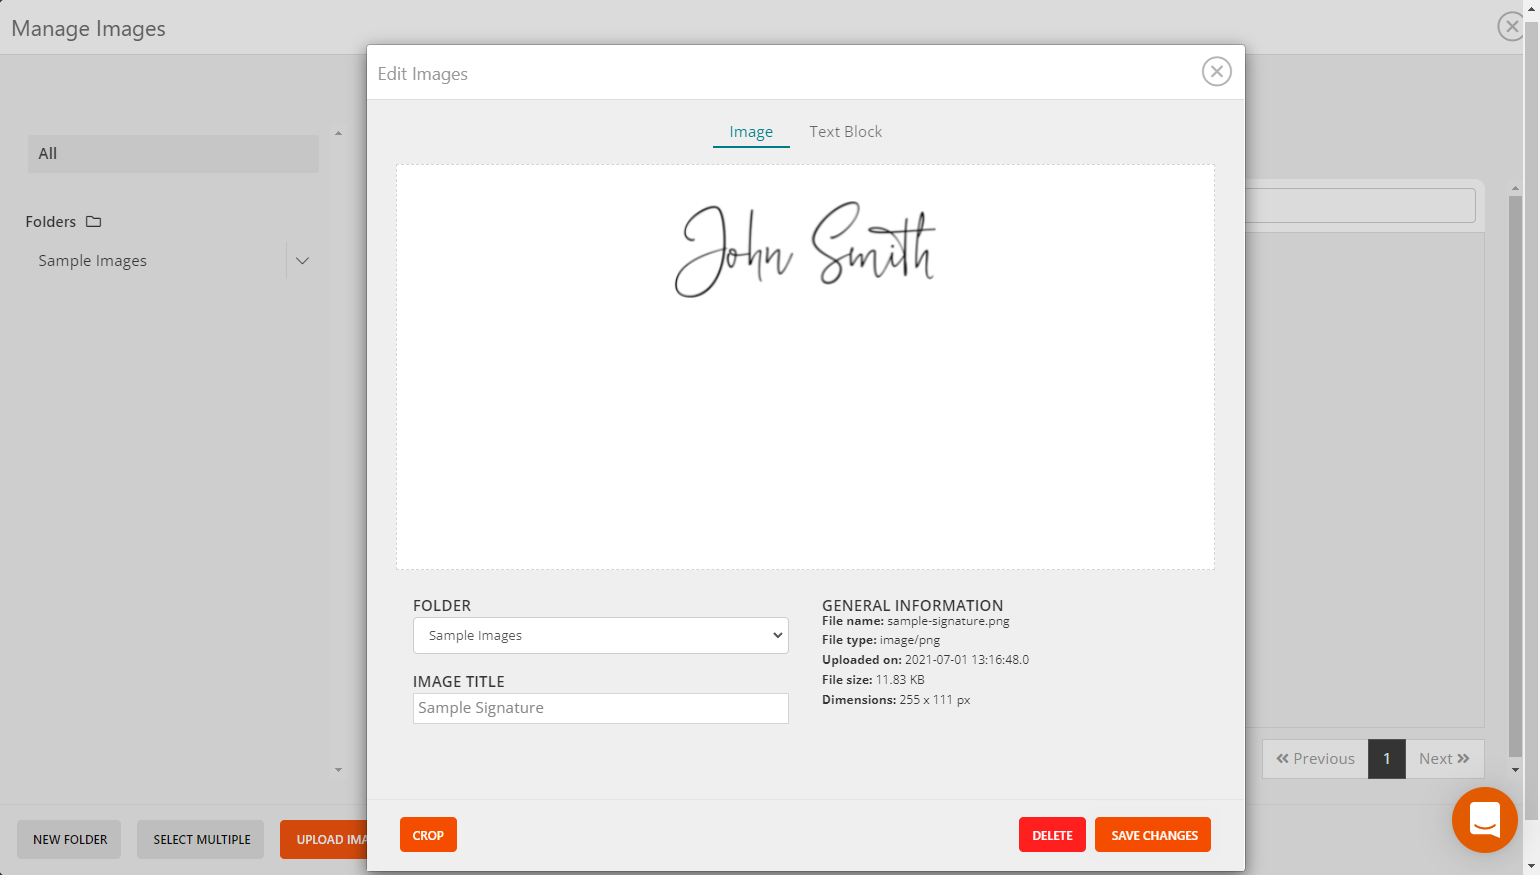Select the Image tab
The image size is (1540, 875).
click(x=750, y=131)
